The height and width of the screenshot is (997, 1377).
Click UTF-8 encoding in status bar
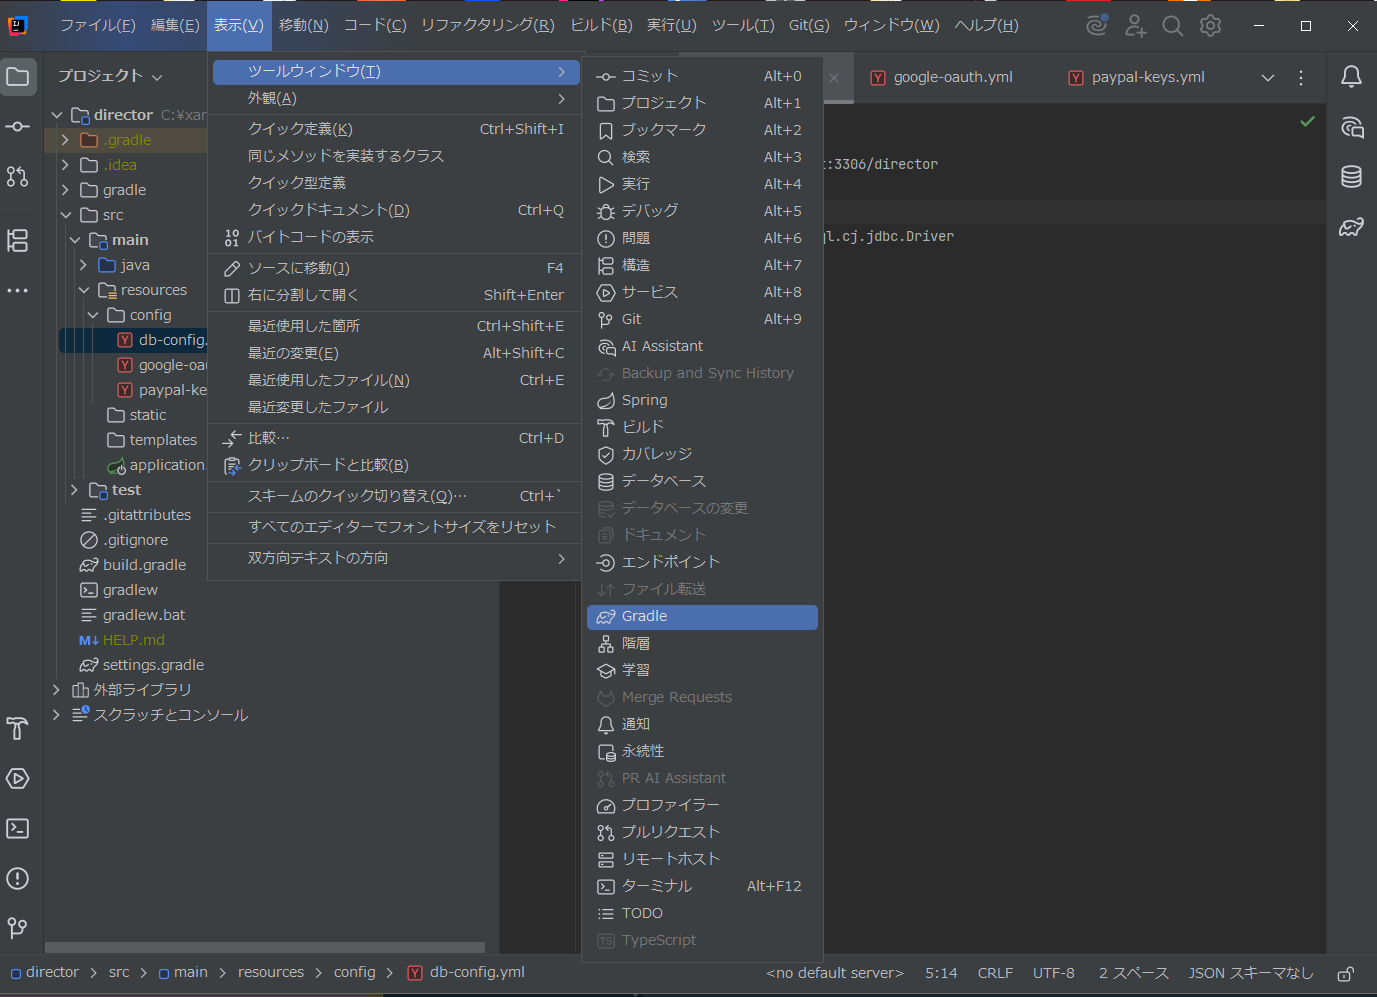click(x=1054, y=972)
